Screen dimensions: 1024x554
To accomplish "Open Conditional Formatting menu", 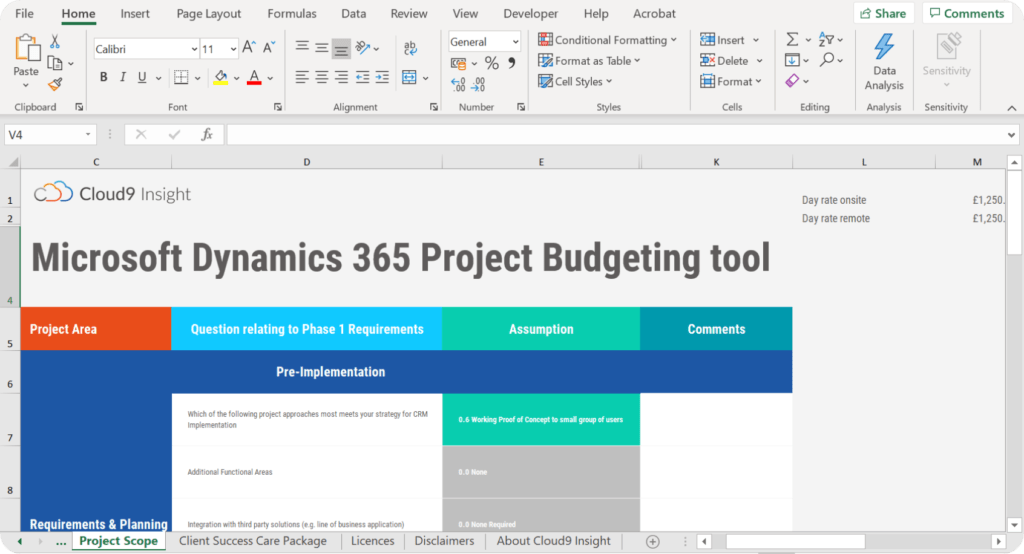I will coord(607,40).
